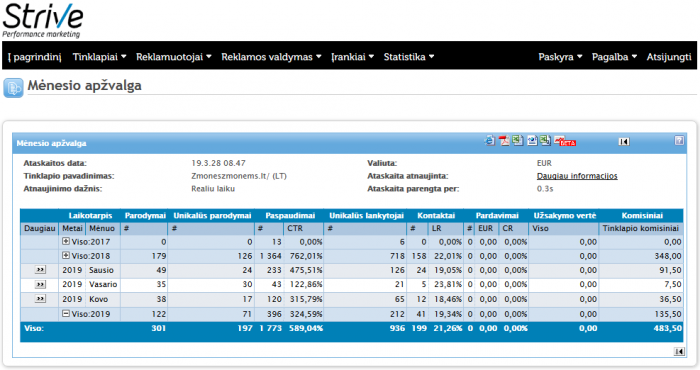This screenshot has width=700, height=370.
Task: Select the Vasario month cell
Action: pyautogui.click(x=103, y=284)
